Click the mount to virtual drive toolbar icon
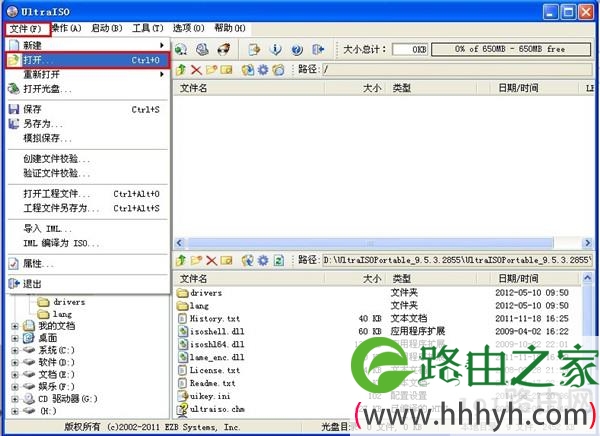Image resolution: width=600 pixels, height=436 pixels. click(181, 49)
